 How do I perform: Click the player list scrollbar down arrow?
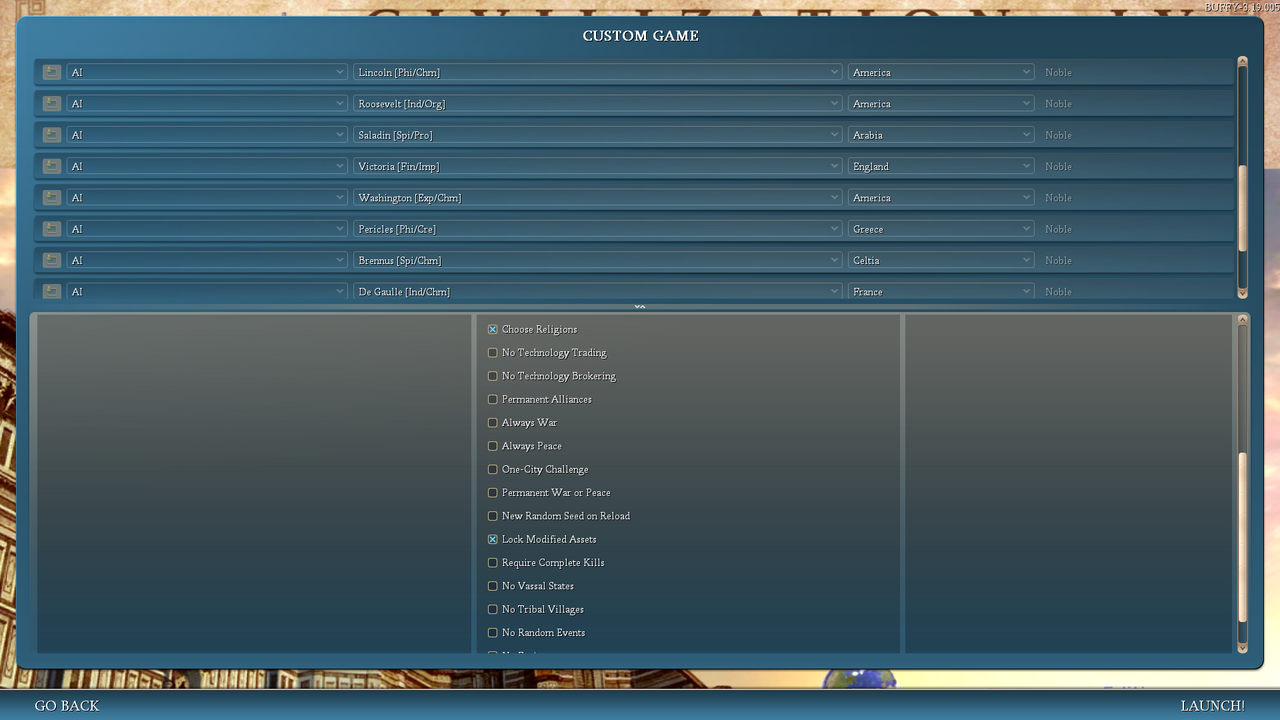pyautogui.click(x=1243, y=293)
